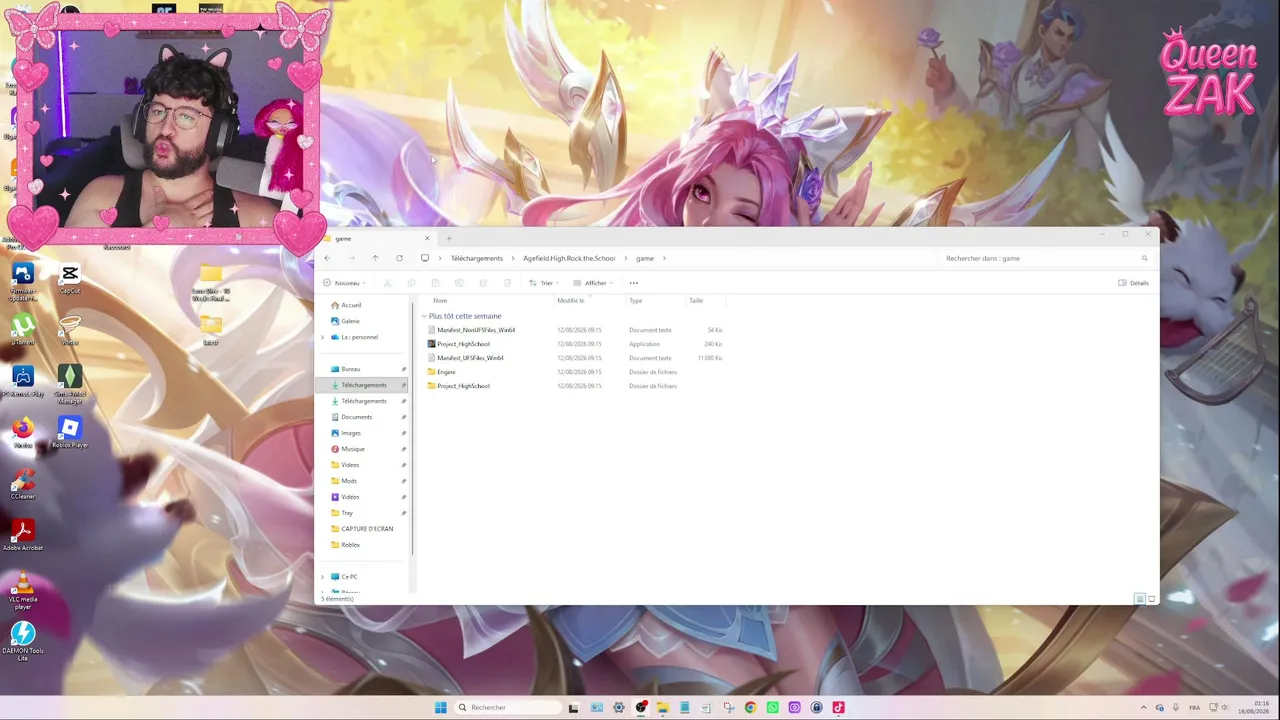1280x720 pixels.
Task: Sort files by the Taille column
Action: point(696,300)
